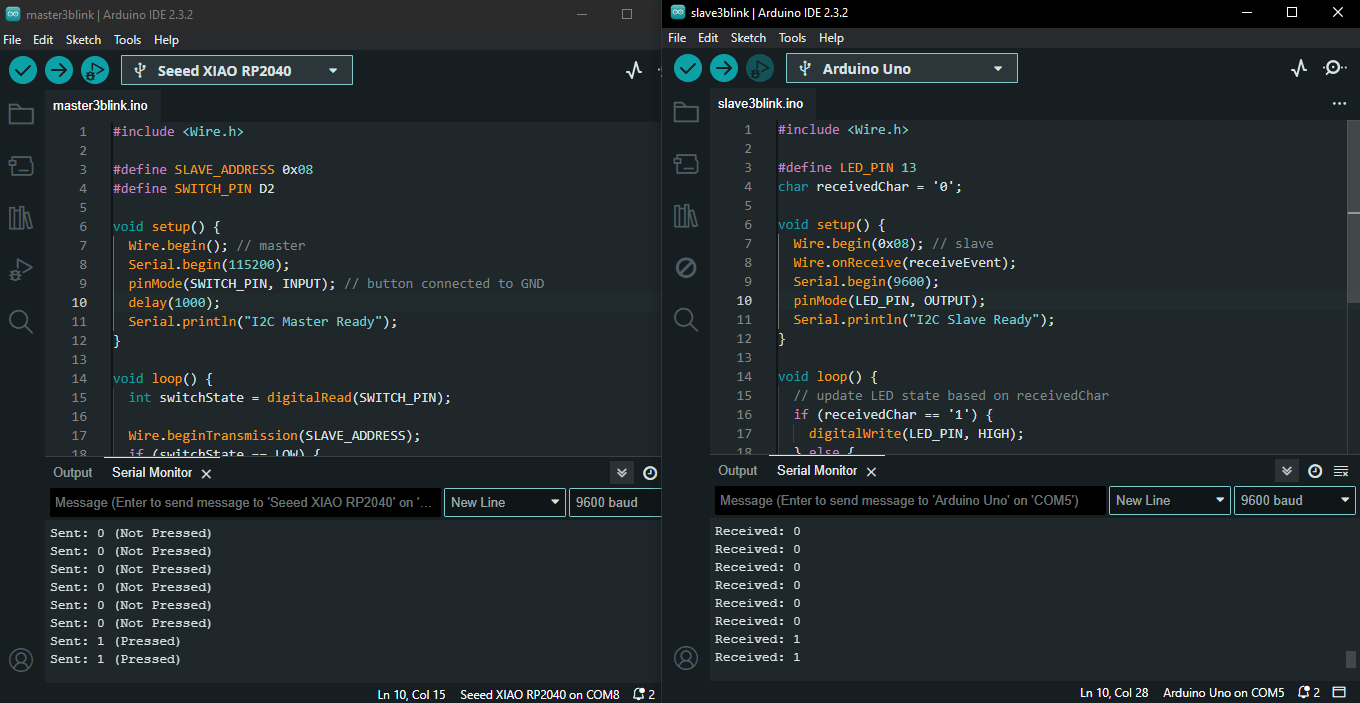Click 'Seeed XIAO RP2040 on COM8' in status bar
This screenshot has height=703, width=1360.
pos(540,694)
